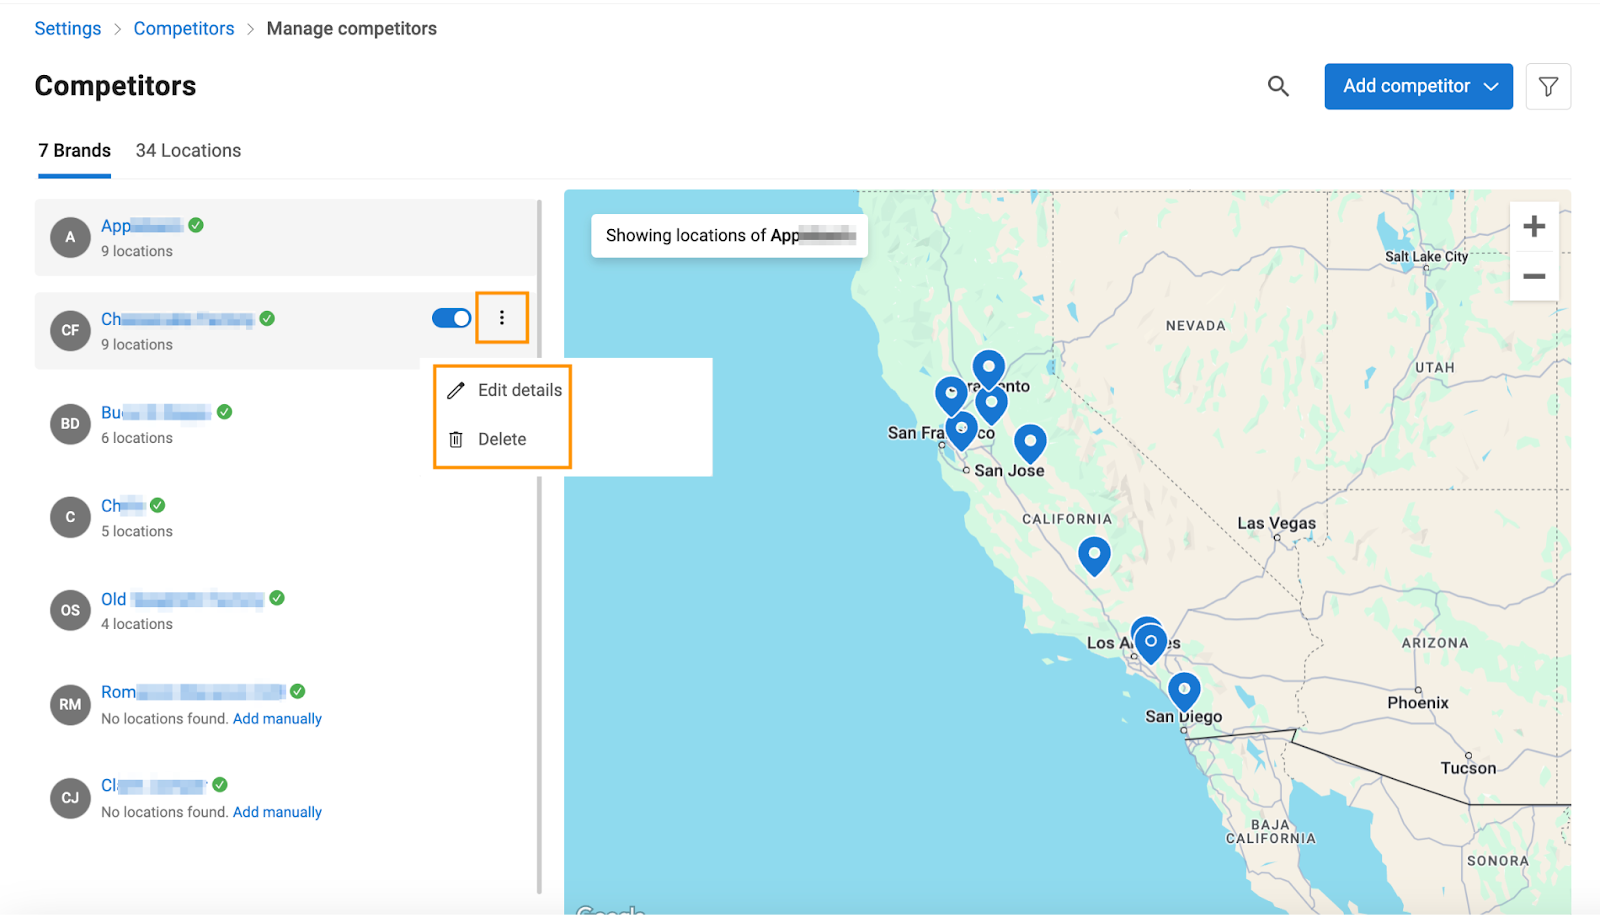Click the "4 locations" text under Old brand
The height and width of the screenshot is (915, 1600).
click(137, 625)
